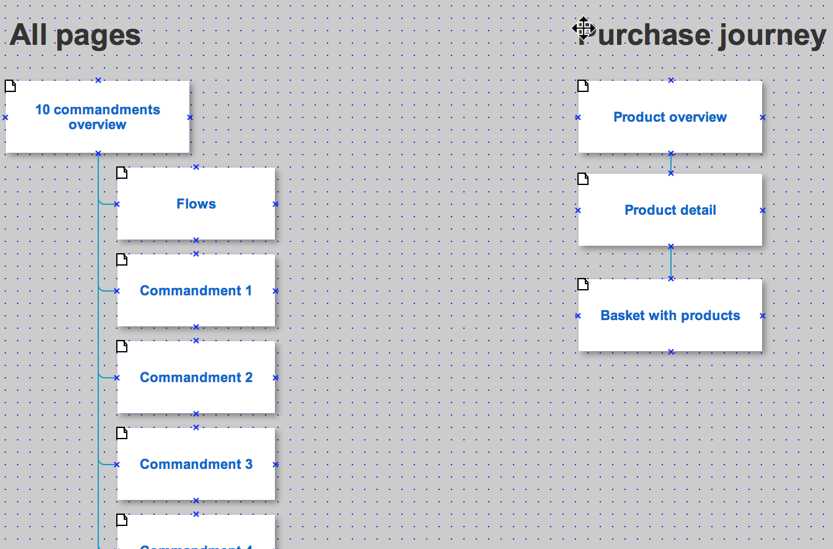This screenshot has height=549, width=833.
Task: Select the Basket with products box
Action: (670, 315)
